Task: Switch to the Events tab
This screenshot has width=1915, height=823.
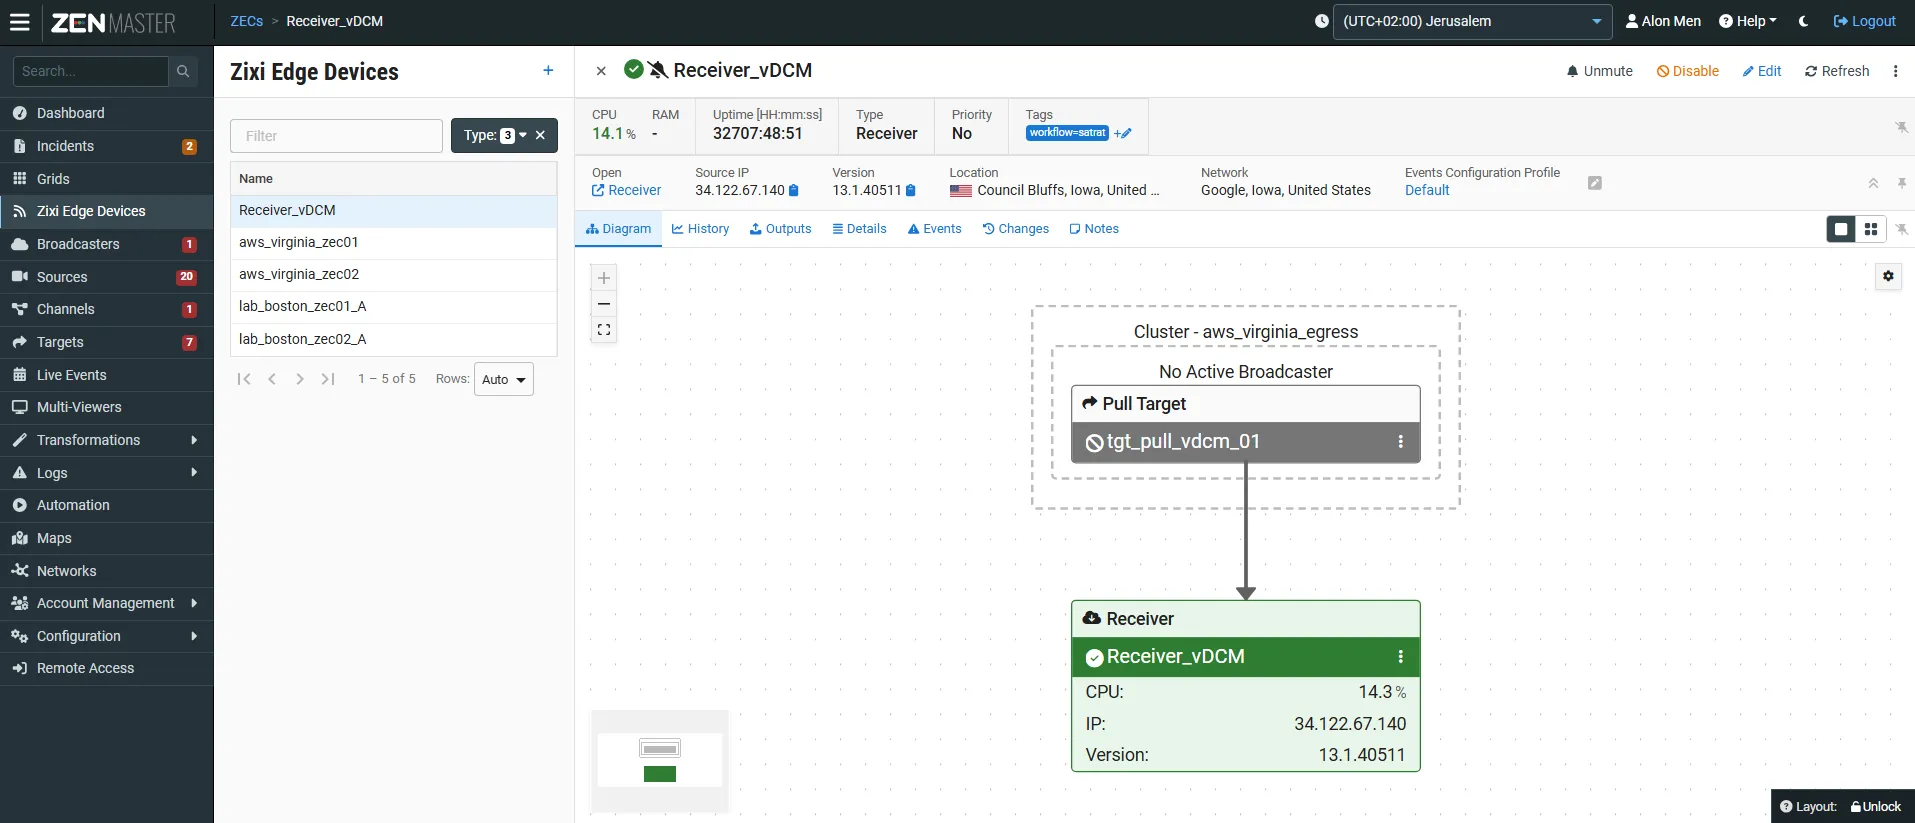Action: (x=934, y=229)
